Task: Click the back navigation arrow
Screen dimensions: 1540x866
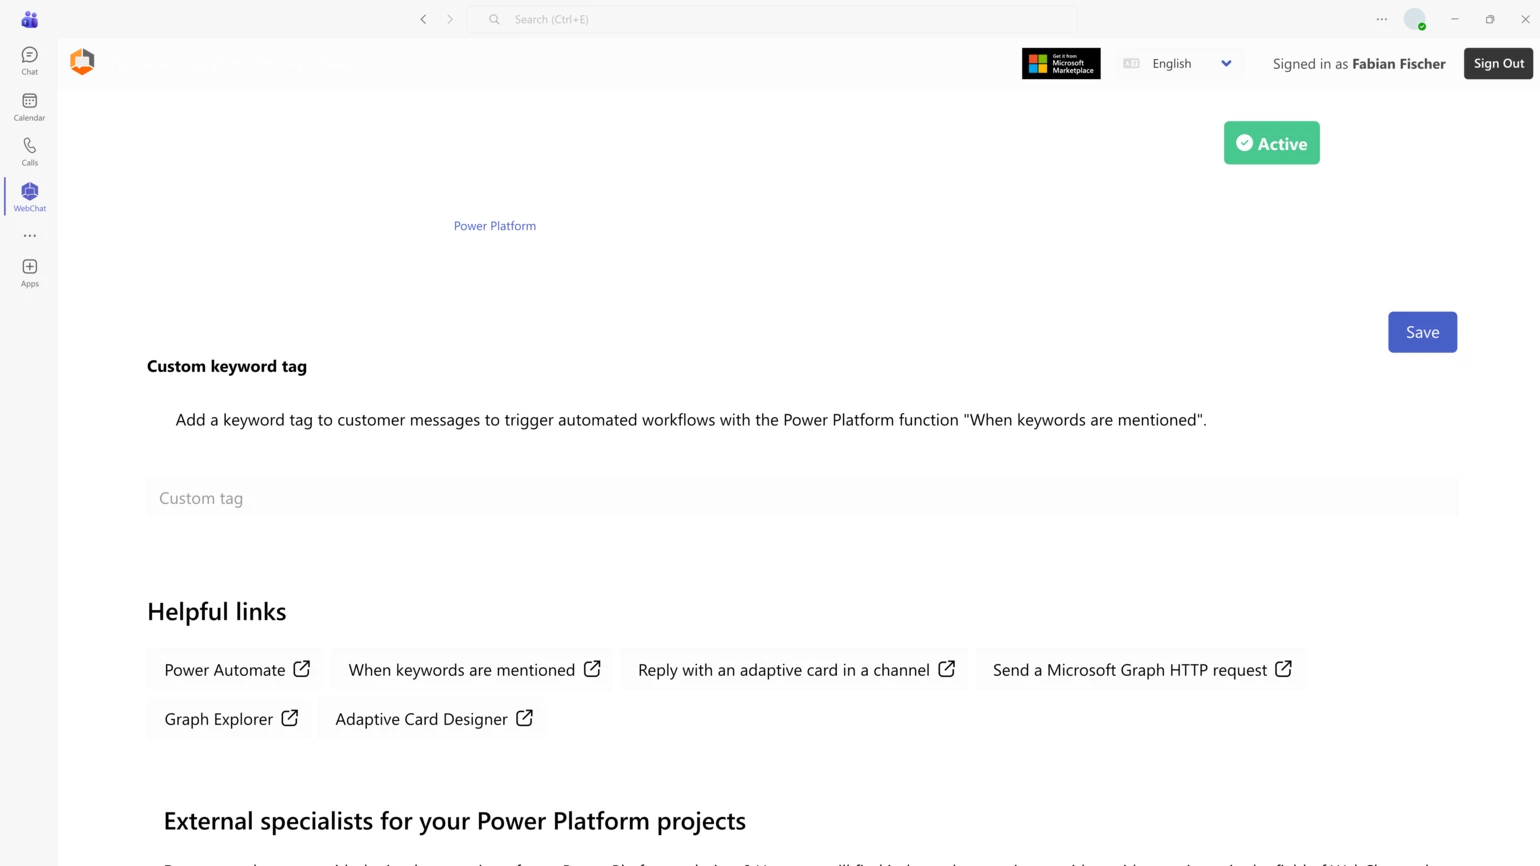Action: point(423,19)
